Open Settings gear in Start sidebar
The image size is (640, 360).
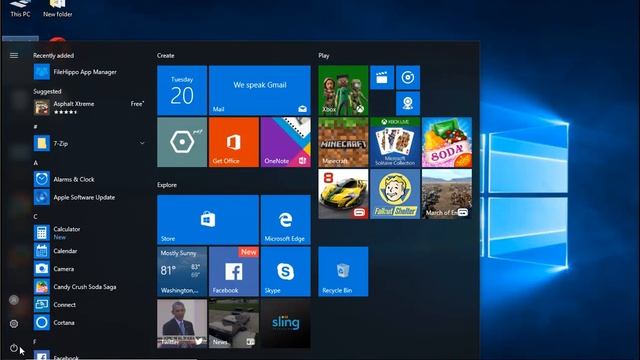coord(14,324)
